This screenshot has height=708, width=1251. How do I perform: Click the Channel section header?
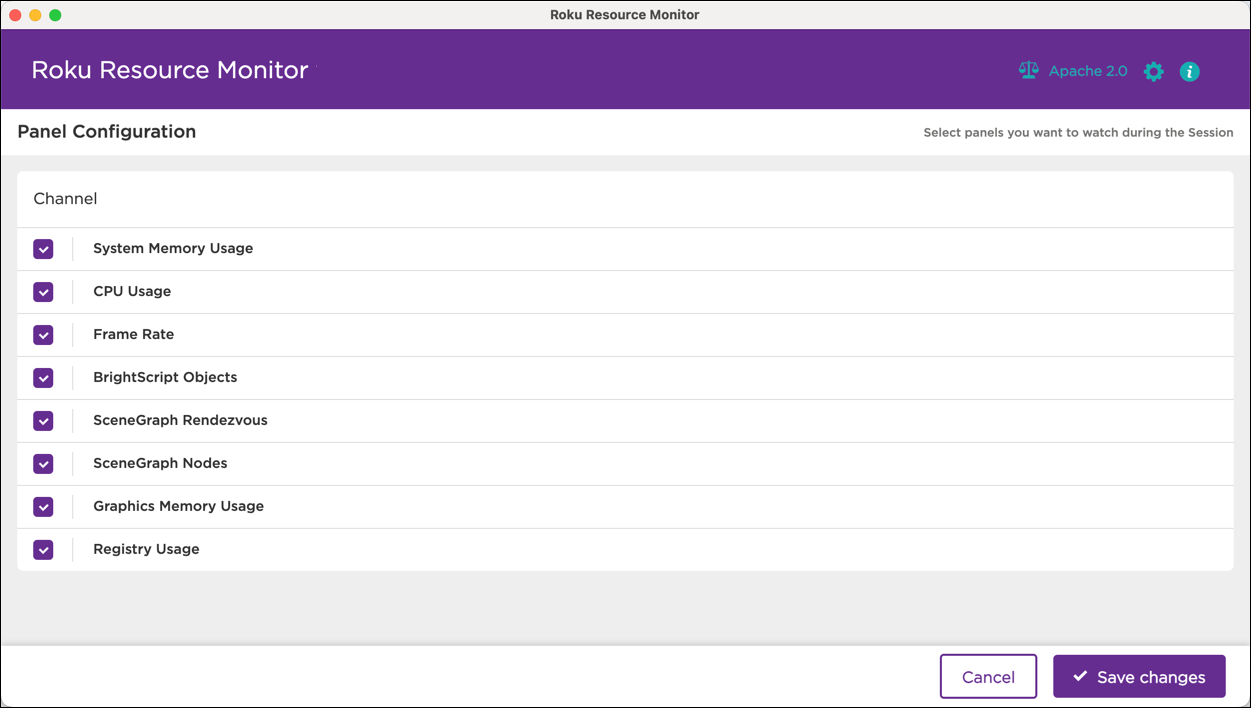[65, 198]
